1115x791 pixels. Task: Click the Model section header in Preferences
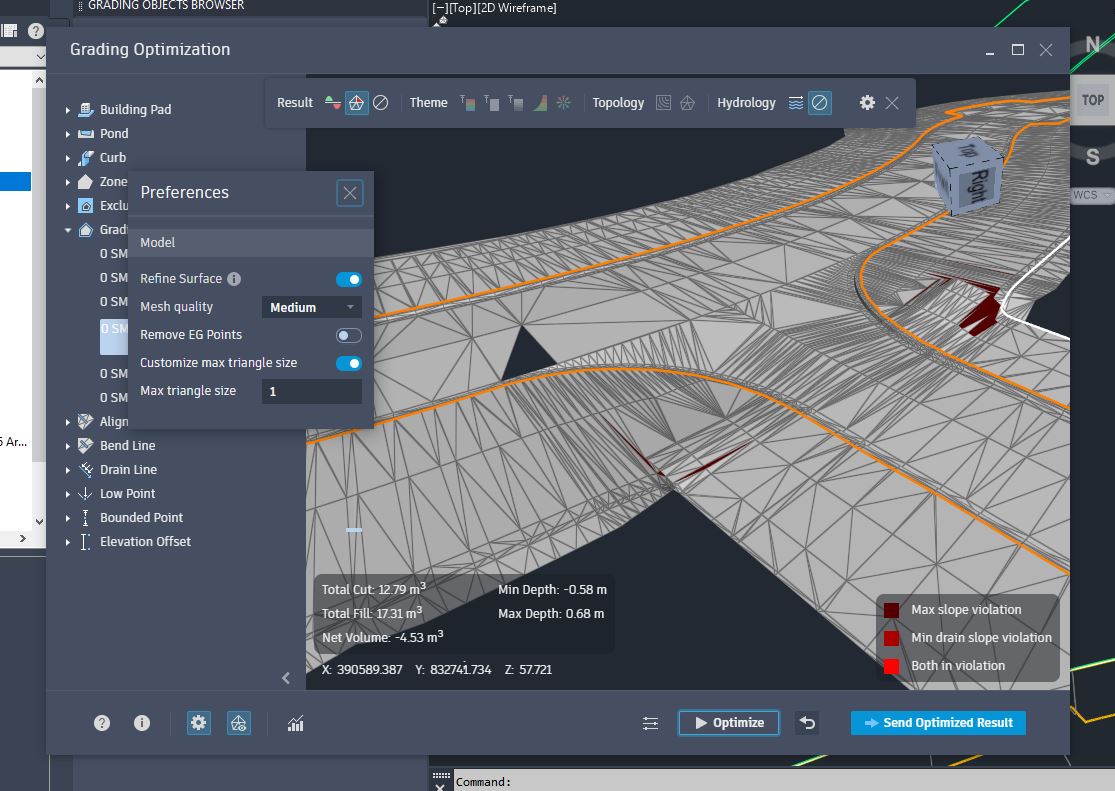[x=250, y=243]
